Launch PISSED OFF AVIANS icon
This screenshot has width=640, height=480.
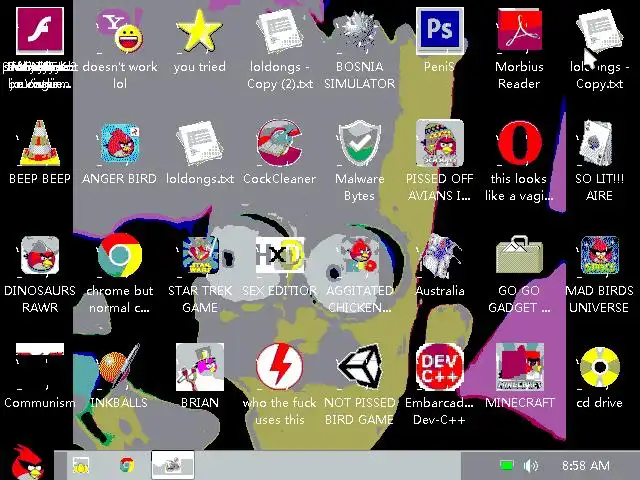(x=440, y=143)
